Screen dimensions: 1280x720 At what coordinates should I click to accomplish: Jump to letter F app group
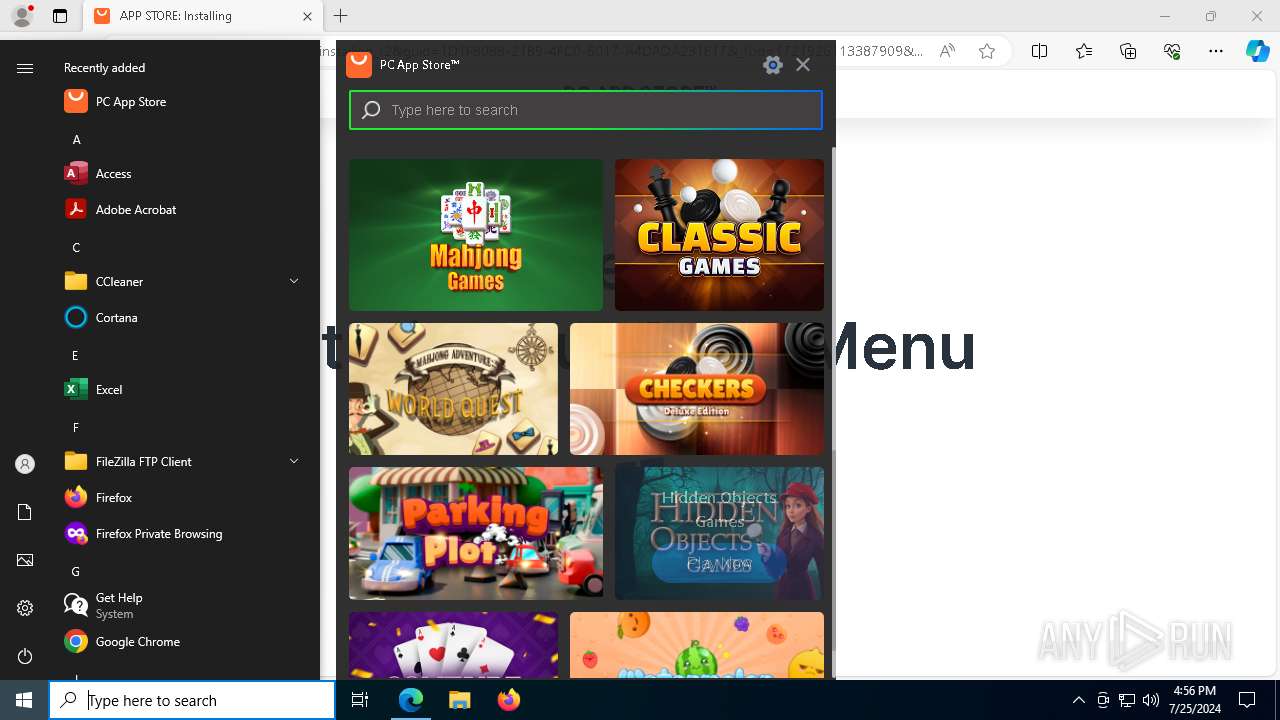75,427
